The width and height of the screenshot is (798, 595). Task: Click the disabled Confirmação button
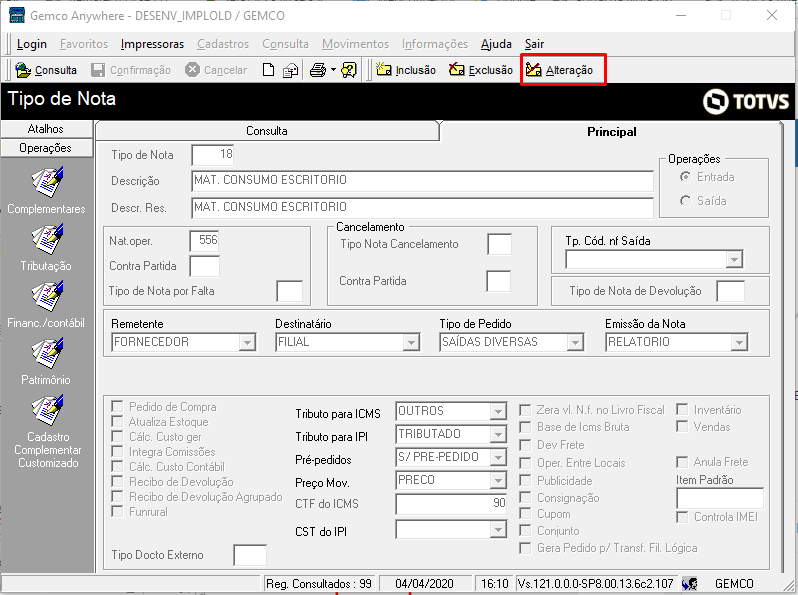pyautogui.click(x=131, y=70)
